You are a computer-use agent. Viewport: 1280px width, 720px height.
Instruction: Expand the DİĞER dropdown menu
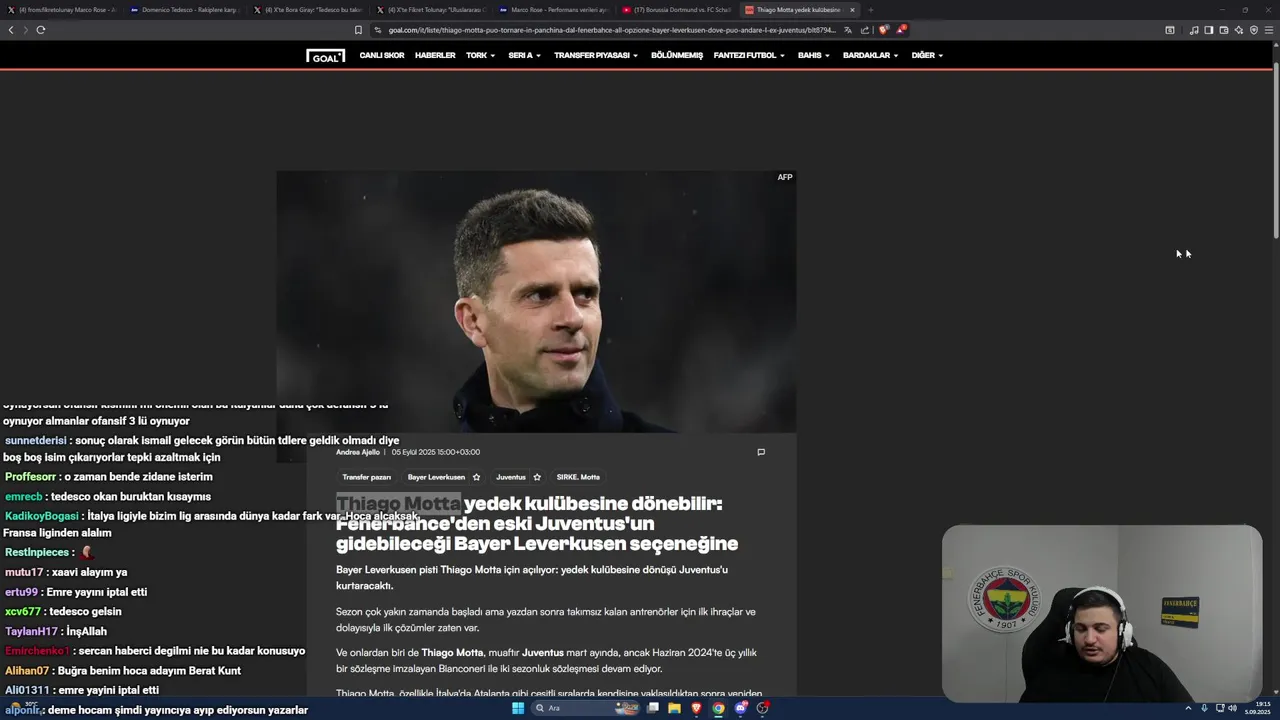point(927,56)
